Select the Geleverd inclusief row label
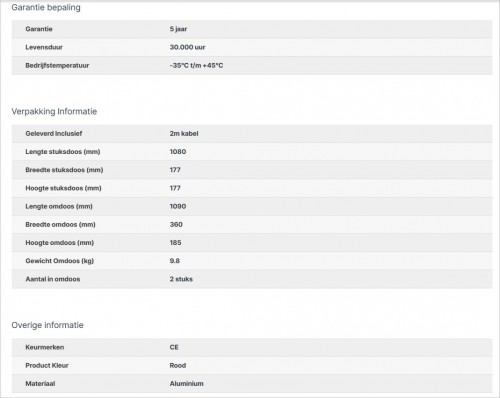The width and height of the screenshot is (500, 398). pyautogui.click(x=54, y=133)
